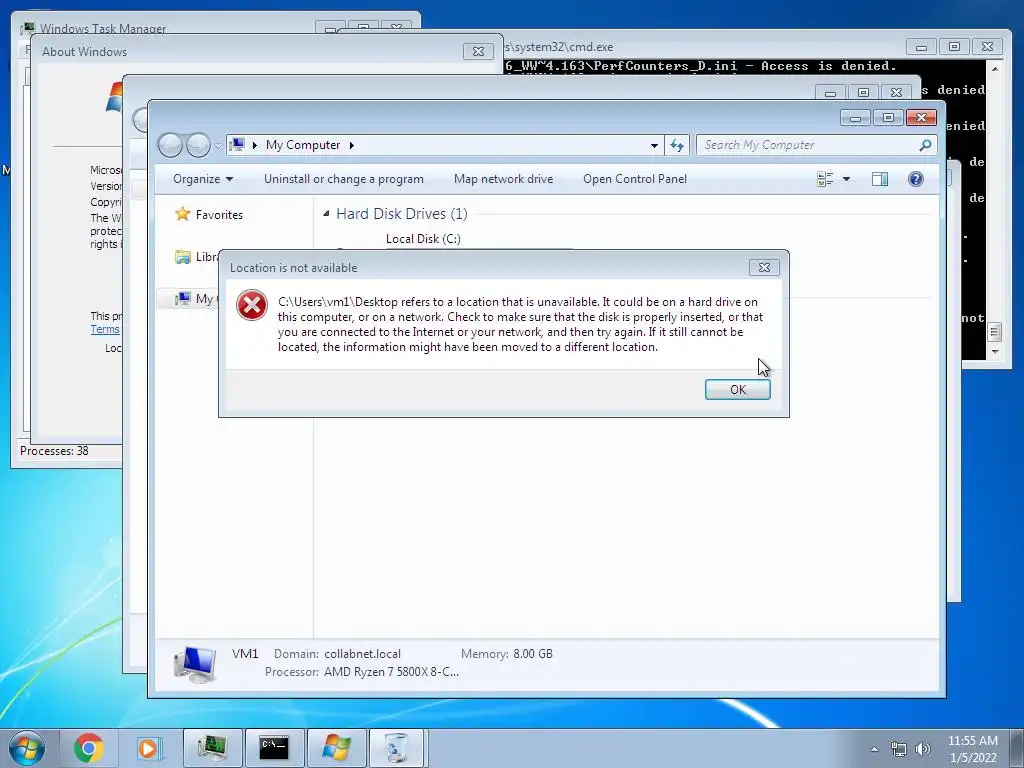Click the Libraries folder icon in the sidebar
This screenshot has height=768, width=1024.
[x=183, y=257]
